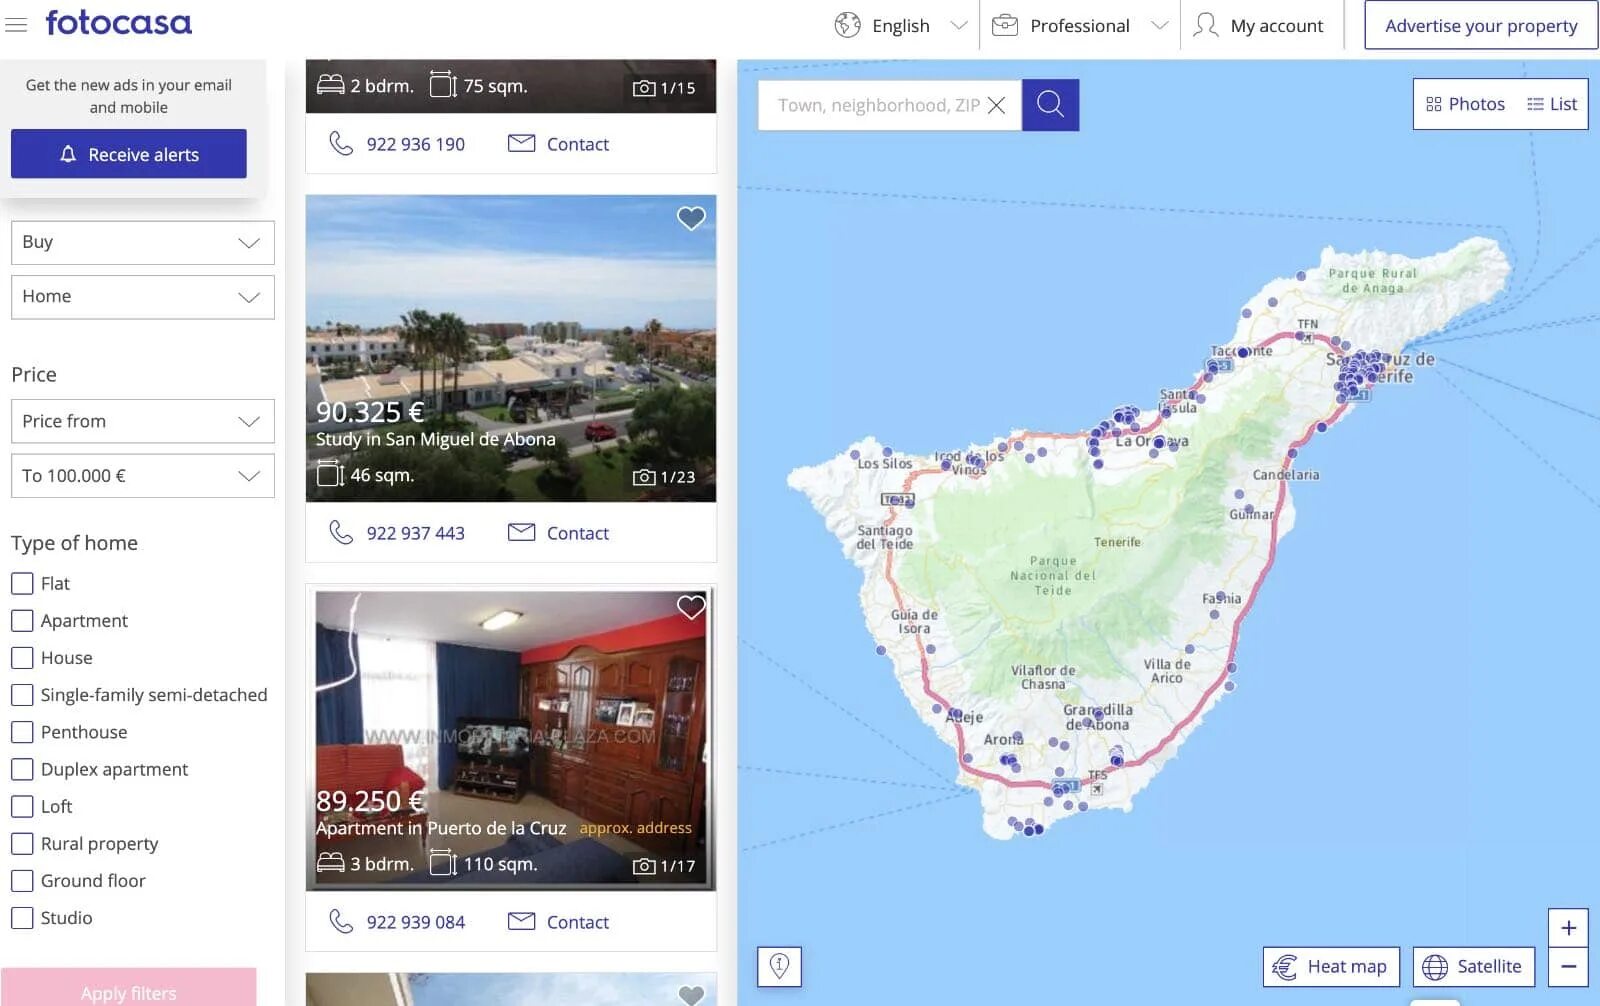Zoom in on the map

coord(1568,928)
